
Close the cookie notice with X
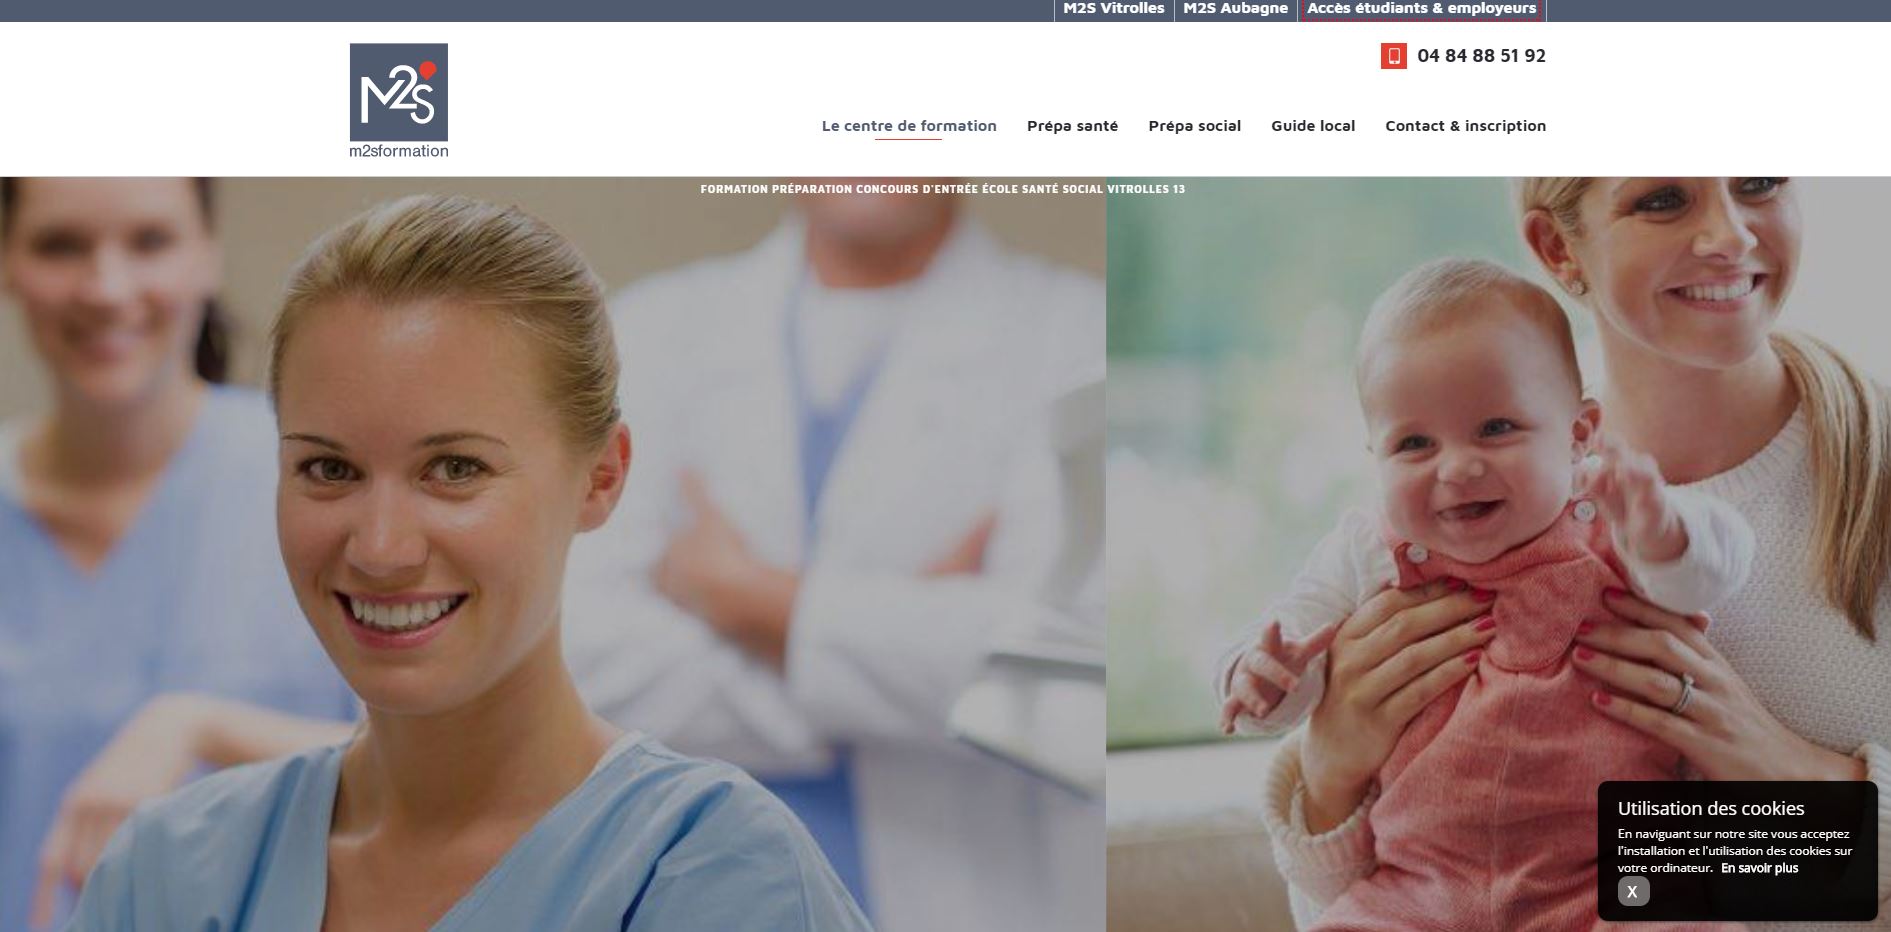[1633, 891]
